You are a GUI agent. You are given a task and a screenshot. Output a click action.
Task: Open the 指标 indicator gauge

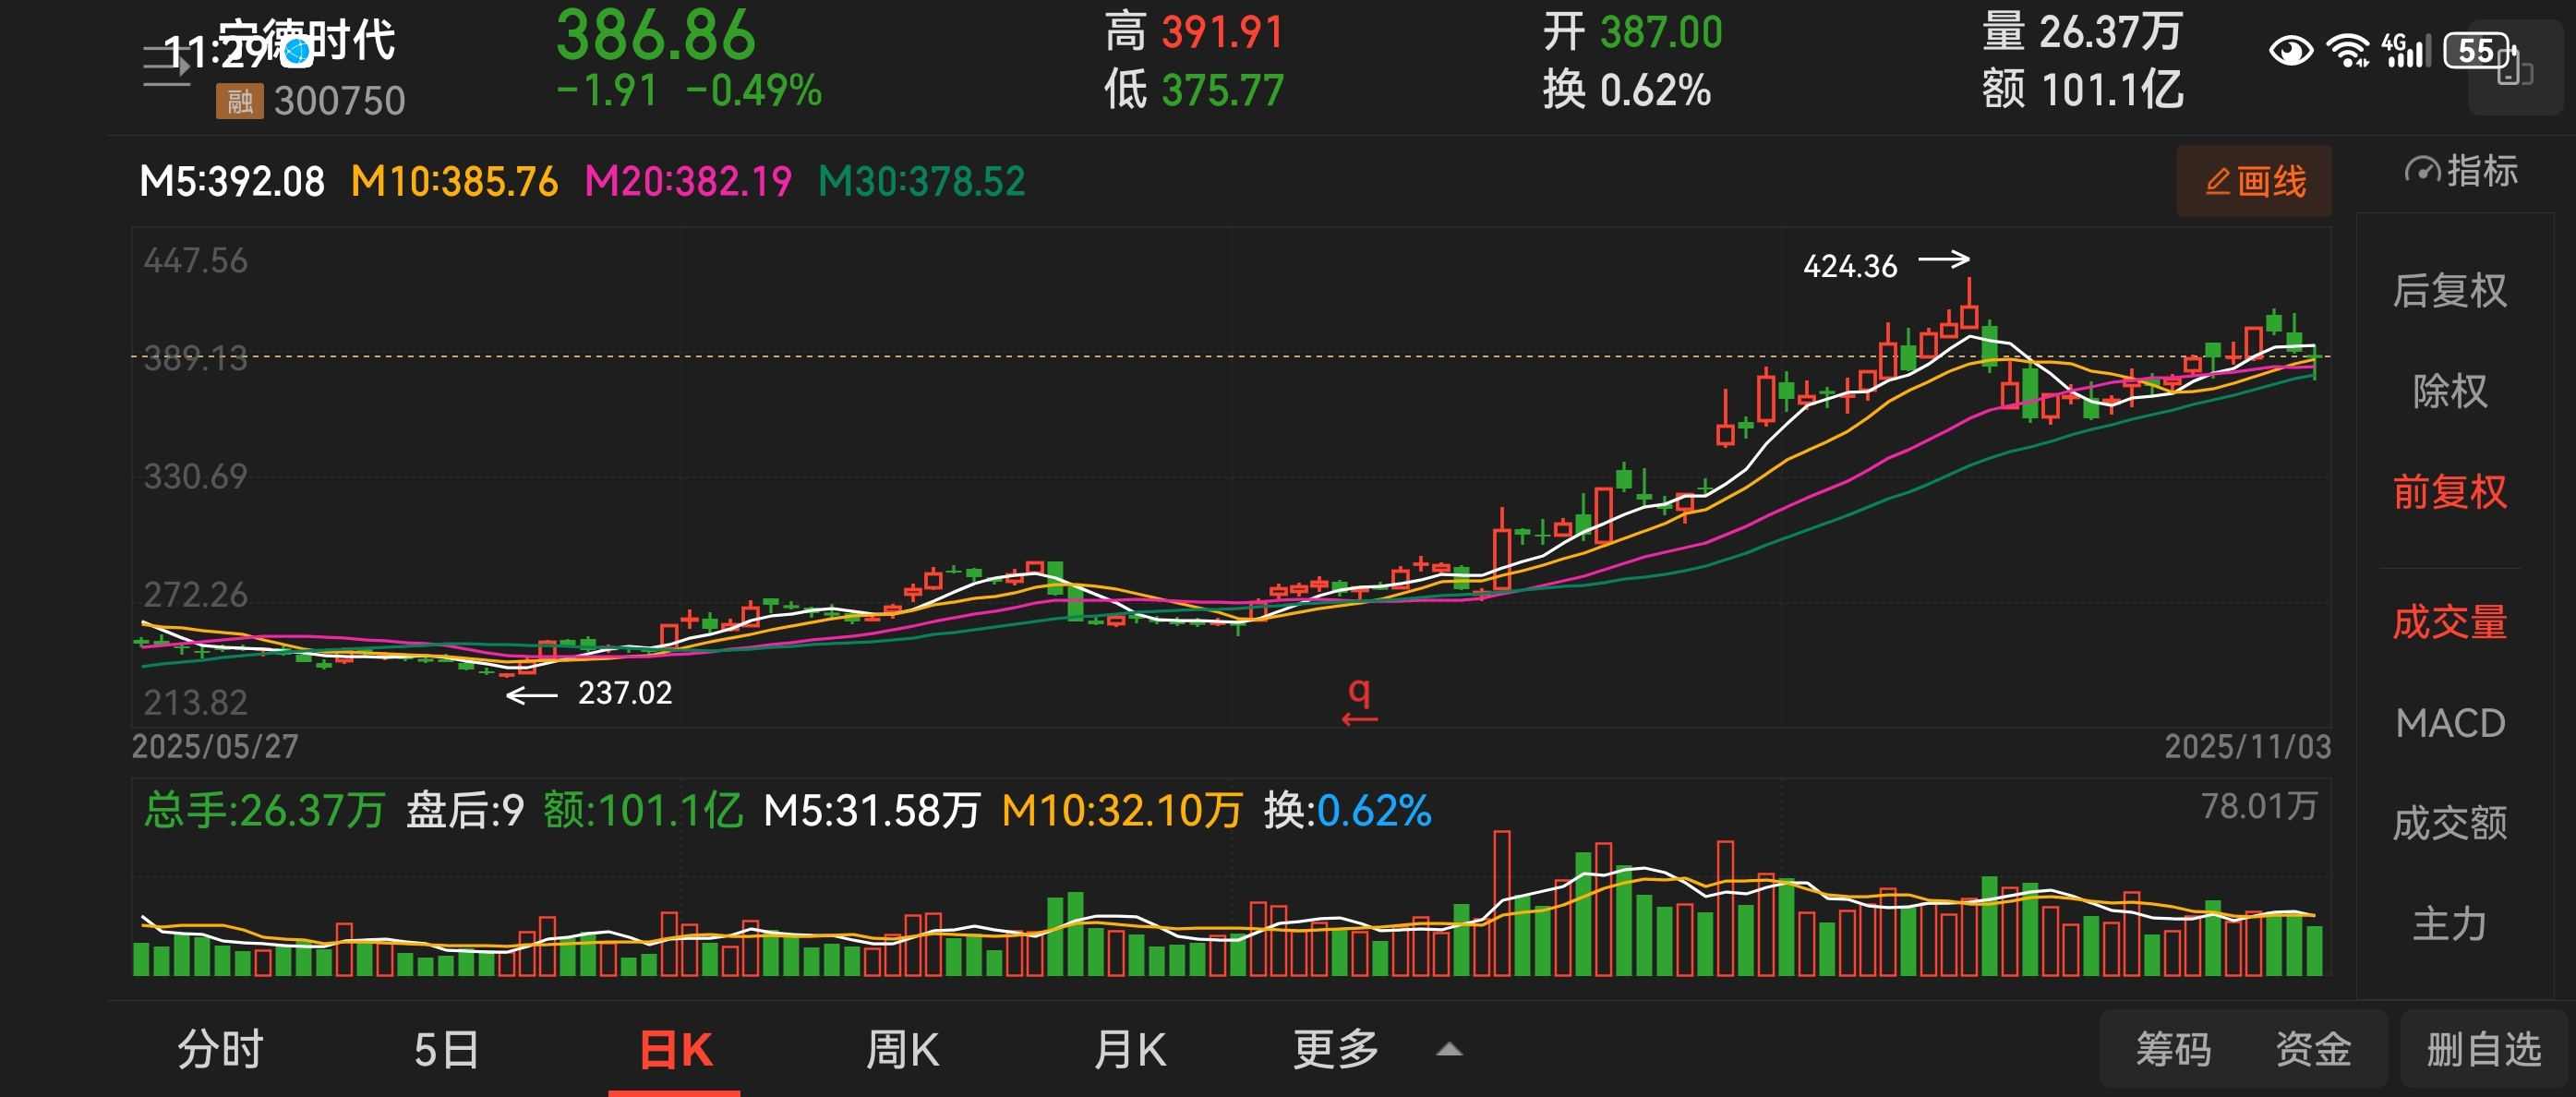coord(2461,171)
